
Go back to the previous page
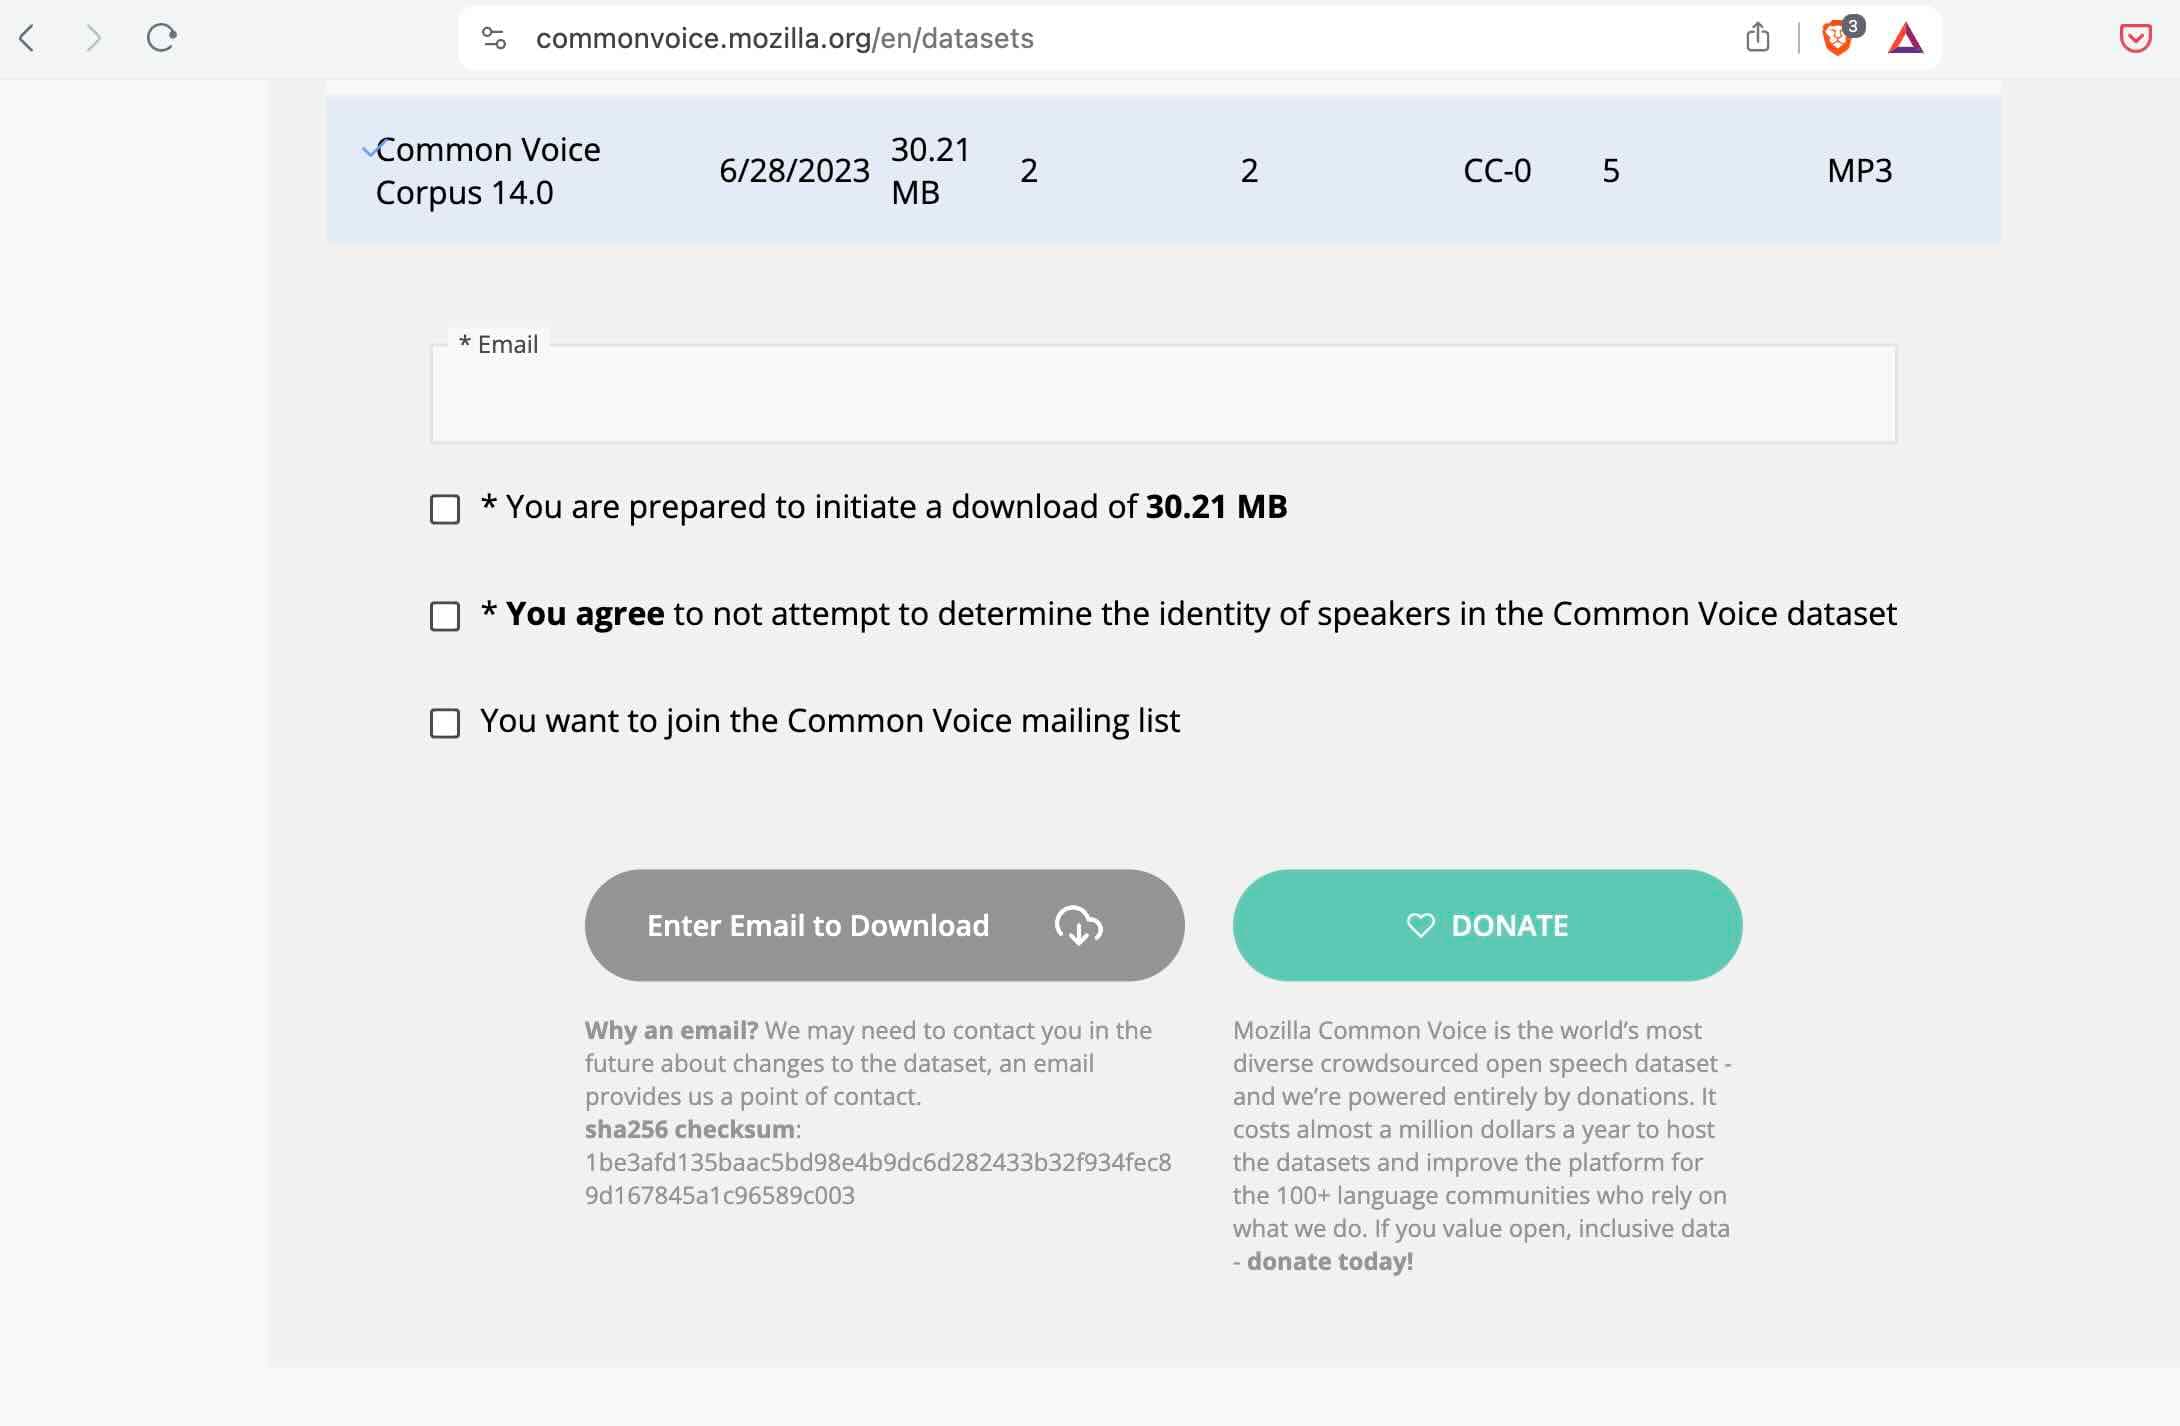(27, 38)
